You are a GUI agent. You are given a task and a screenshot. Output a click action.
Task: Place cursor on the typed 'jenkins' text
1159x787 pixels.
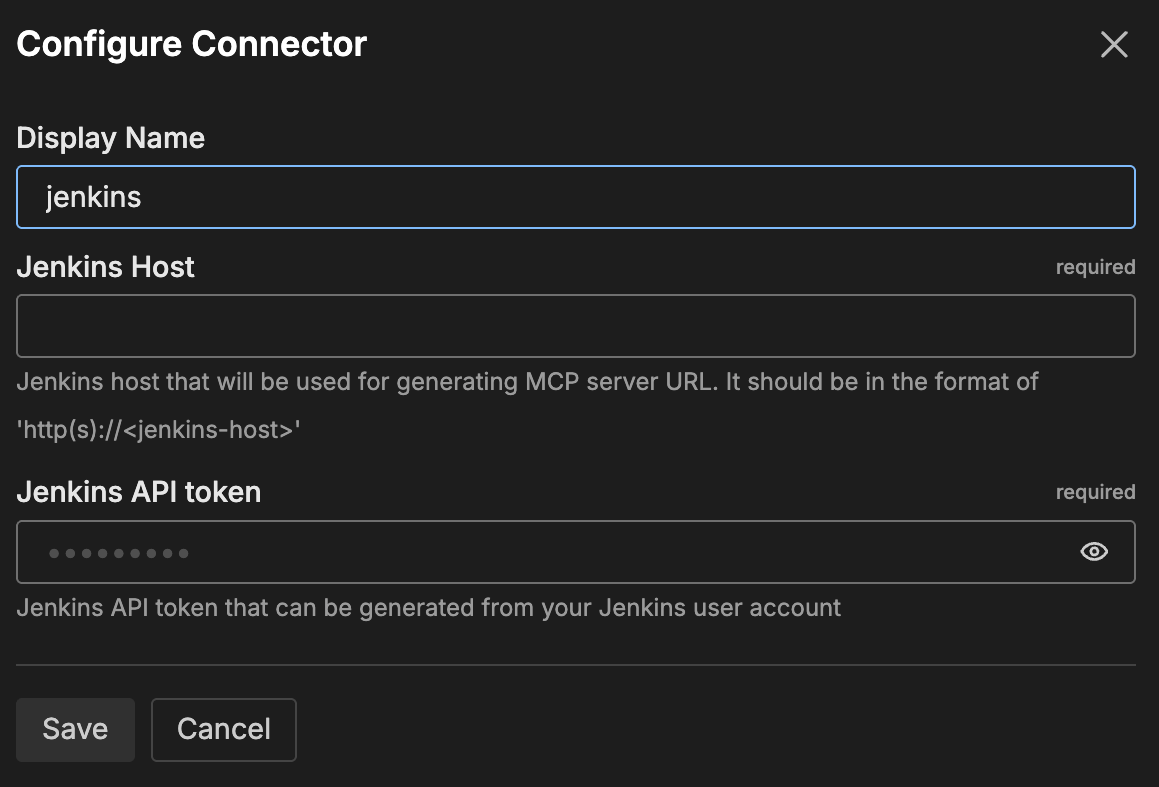click(x=93, y=197)
